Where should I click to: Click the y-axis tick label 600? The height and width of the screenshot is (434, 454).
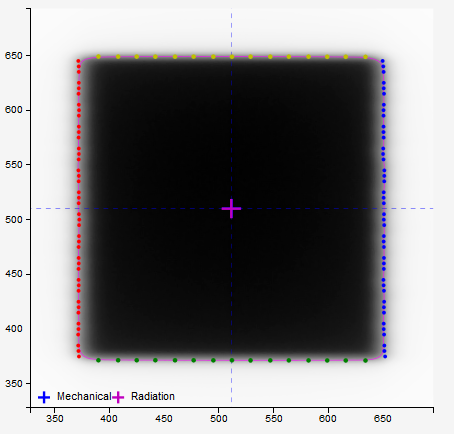[x=14, y=110]
